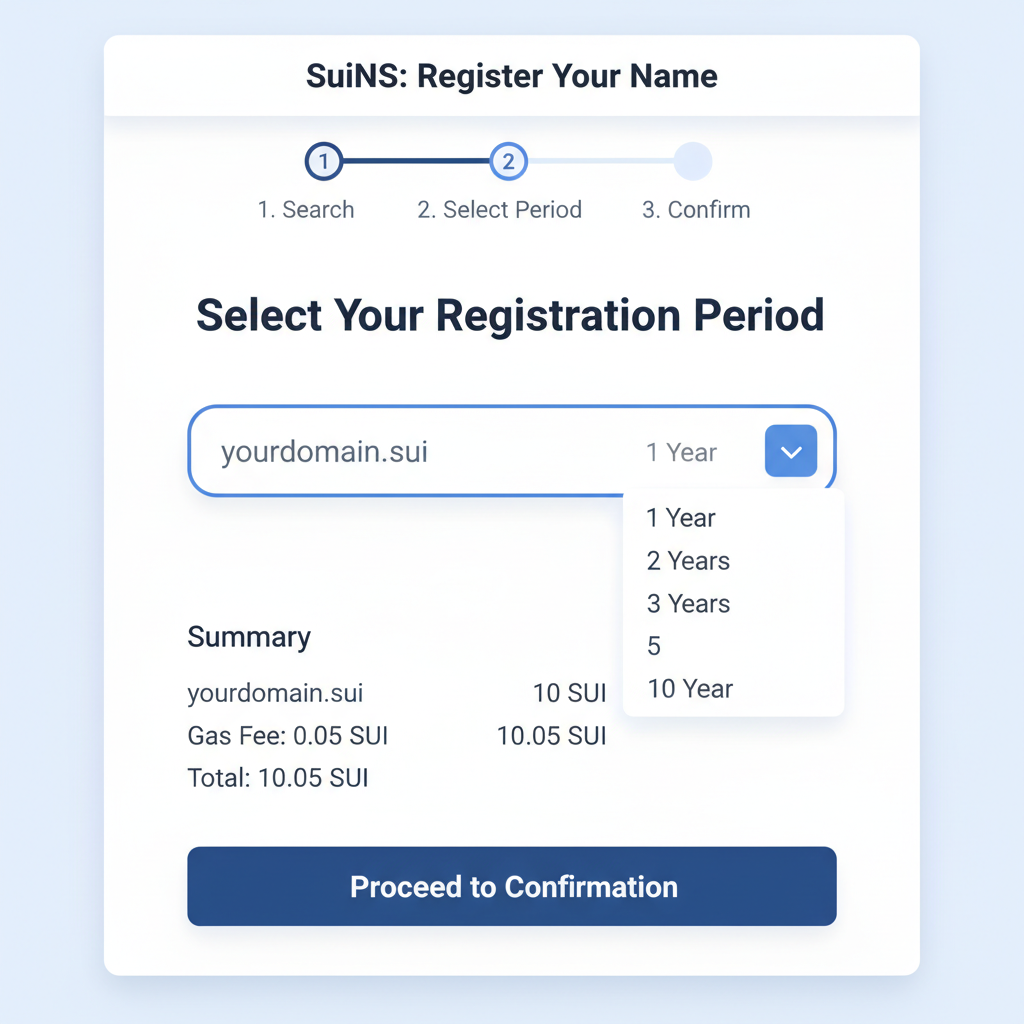This screenshot has height=1024, width=1024.
Task: Click the filled progress line between step 1 and 2
Action: [x=415, y=161]
